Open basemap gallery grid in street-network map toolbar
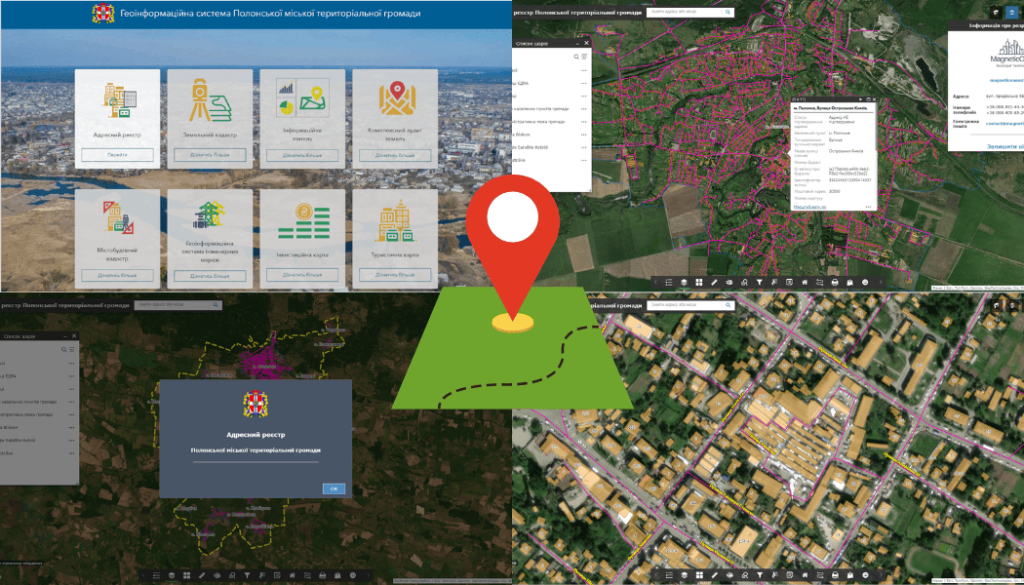1024x585 pixels. pyautogui.click(x=699, y=282)
